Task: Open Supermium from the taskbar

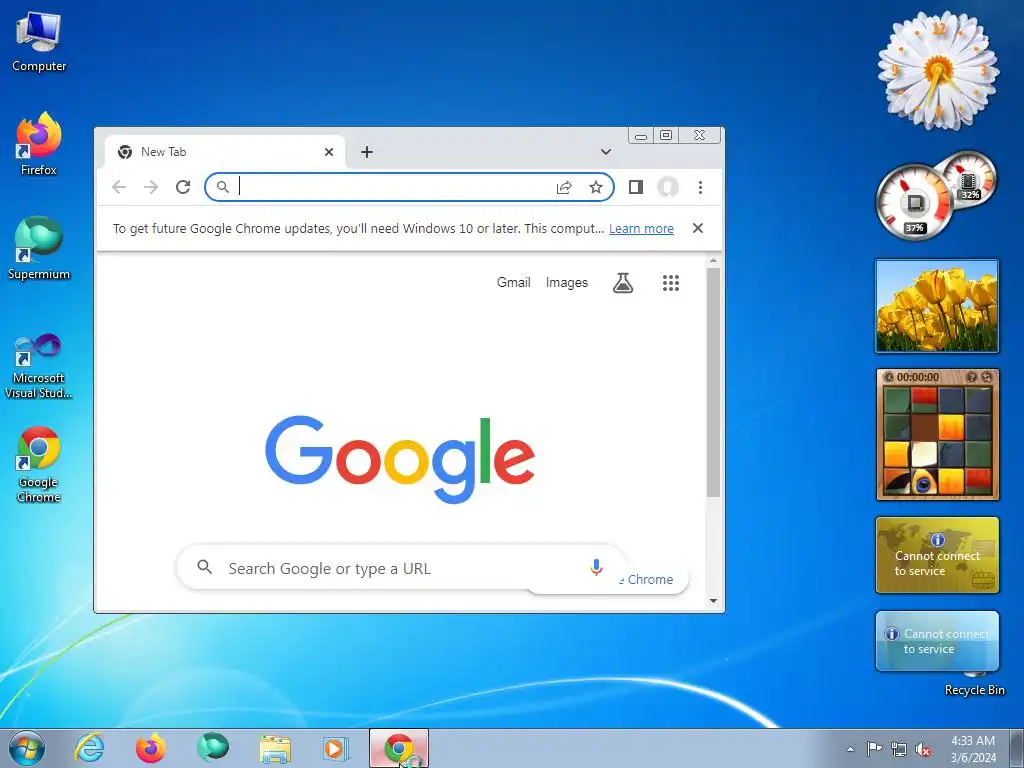Action: coord(212,748)
